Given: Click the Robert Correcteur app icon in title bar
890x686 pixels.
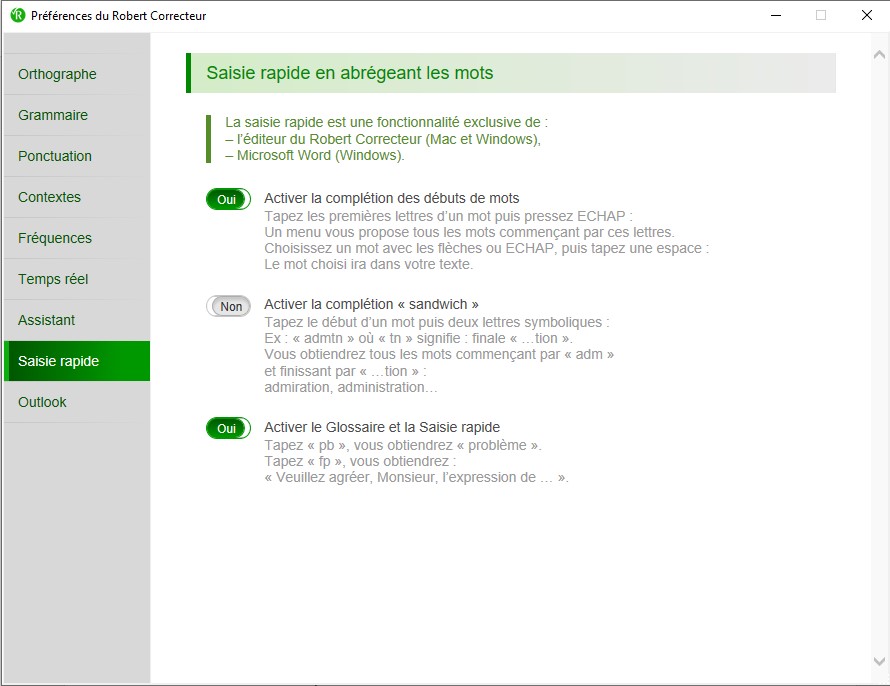Looking at the screenshot, I should (x=18, y=15).
